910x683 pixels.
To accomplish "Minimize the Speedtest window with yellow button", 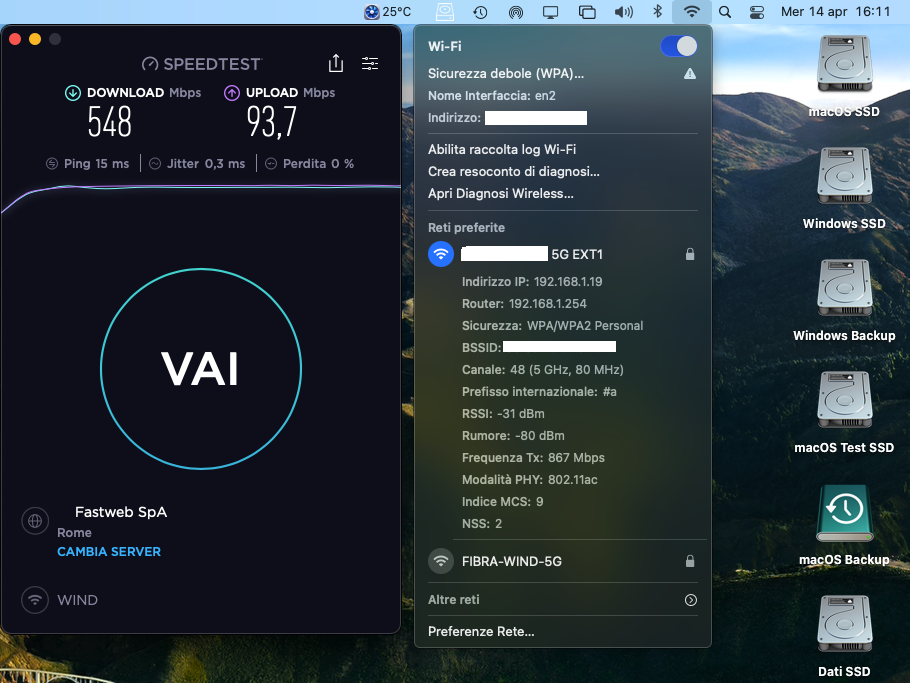I will pyautogui.click(x=35, y=39).
